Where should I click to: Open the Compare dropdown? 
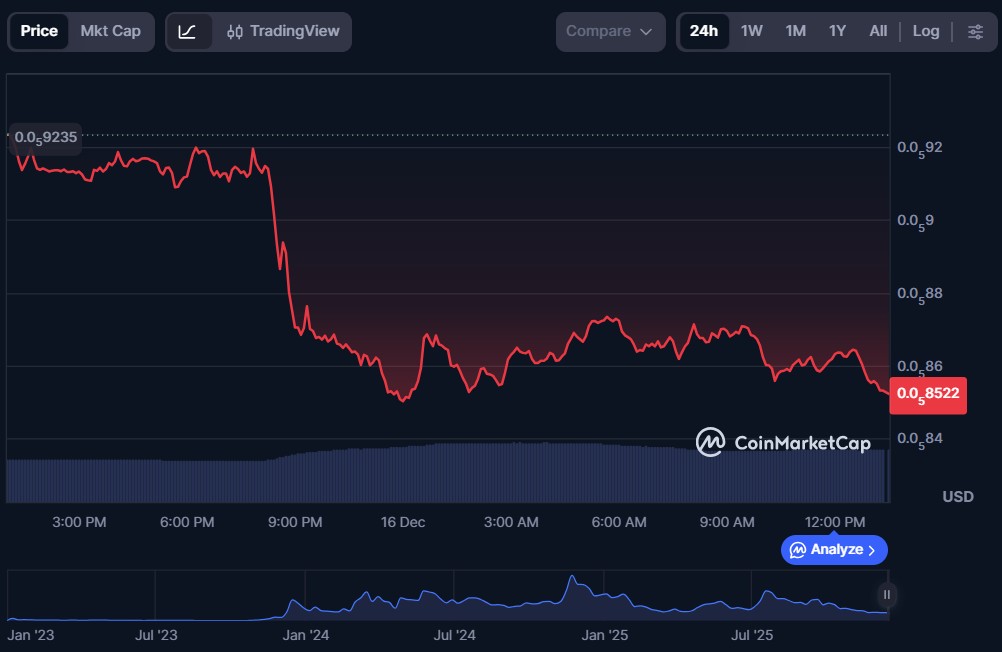tap(610, 31)
